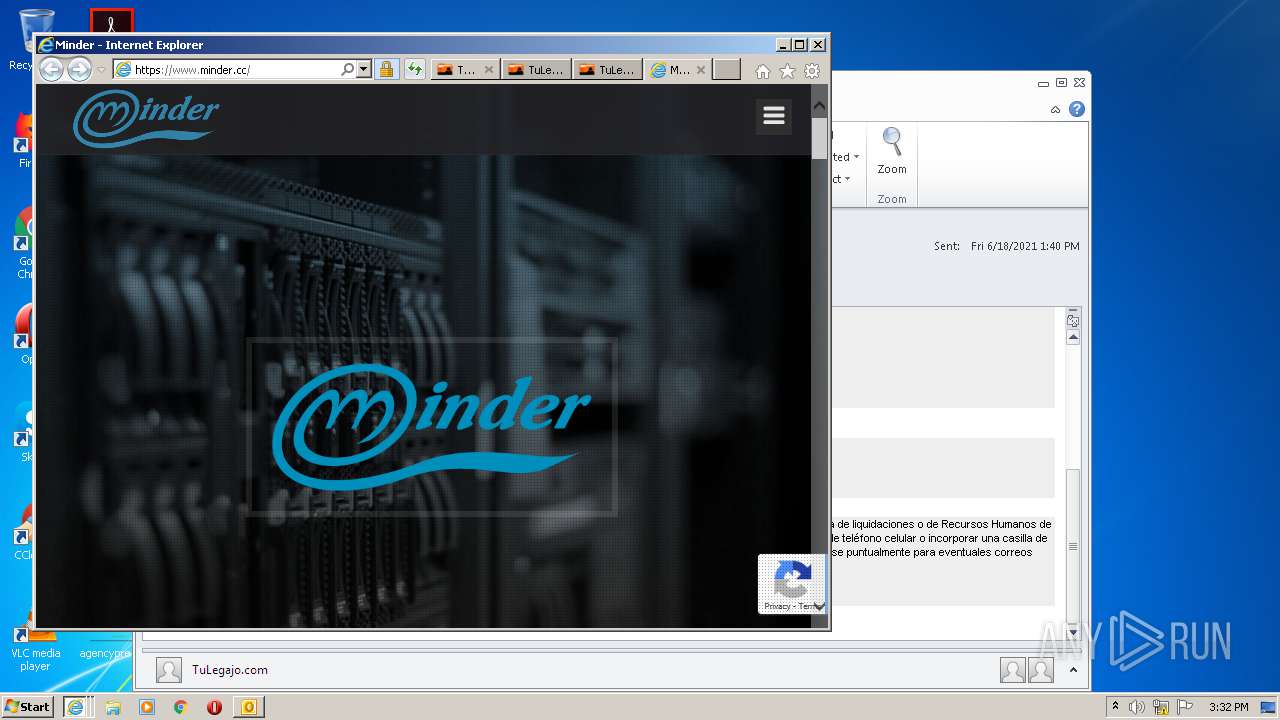The width and height of the screenshot is (1280, 720).
Task: Click the Zoom button in Outlook ribbon
Action: (x=892, y=151)
